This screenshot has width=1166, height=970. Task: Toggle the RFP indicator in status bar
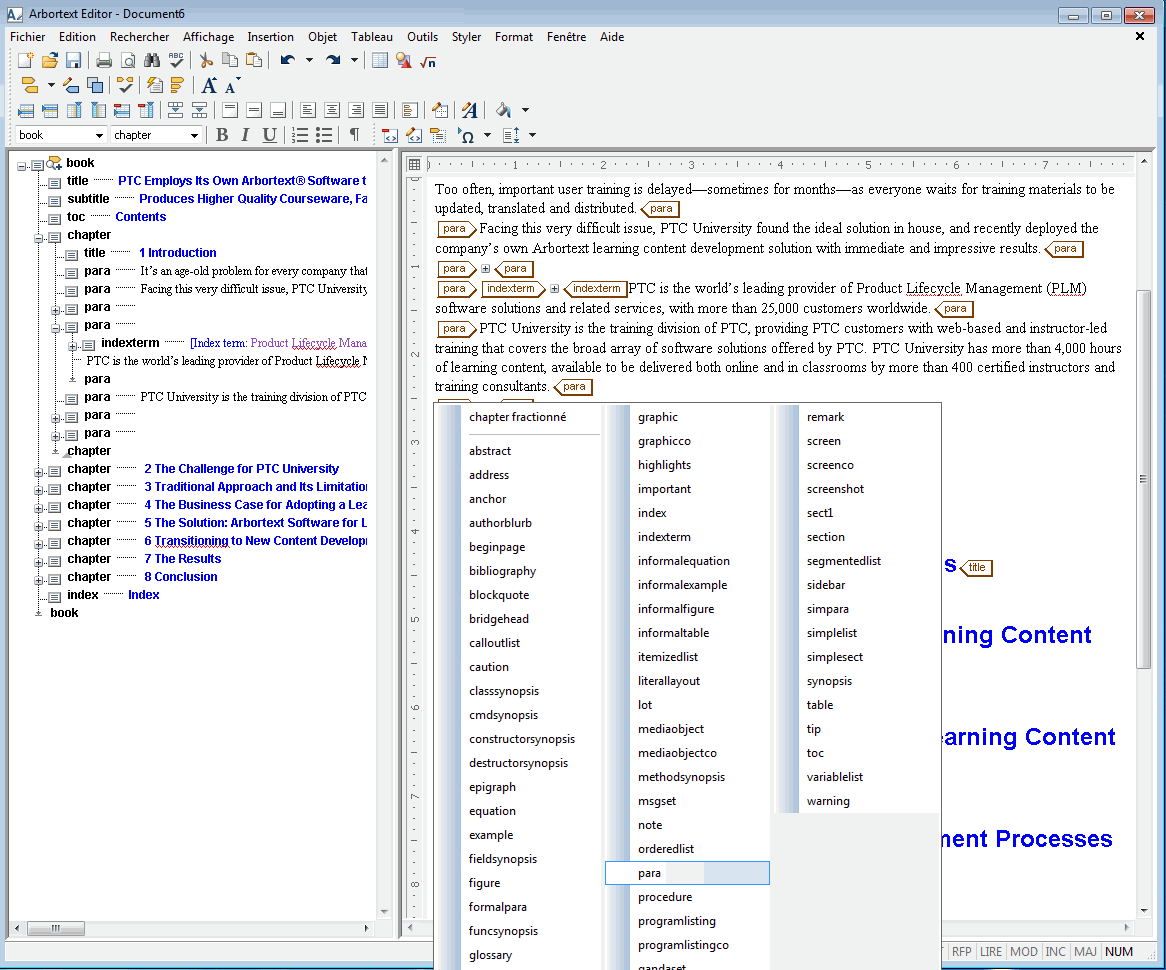(962, 951)
